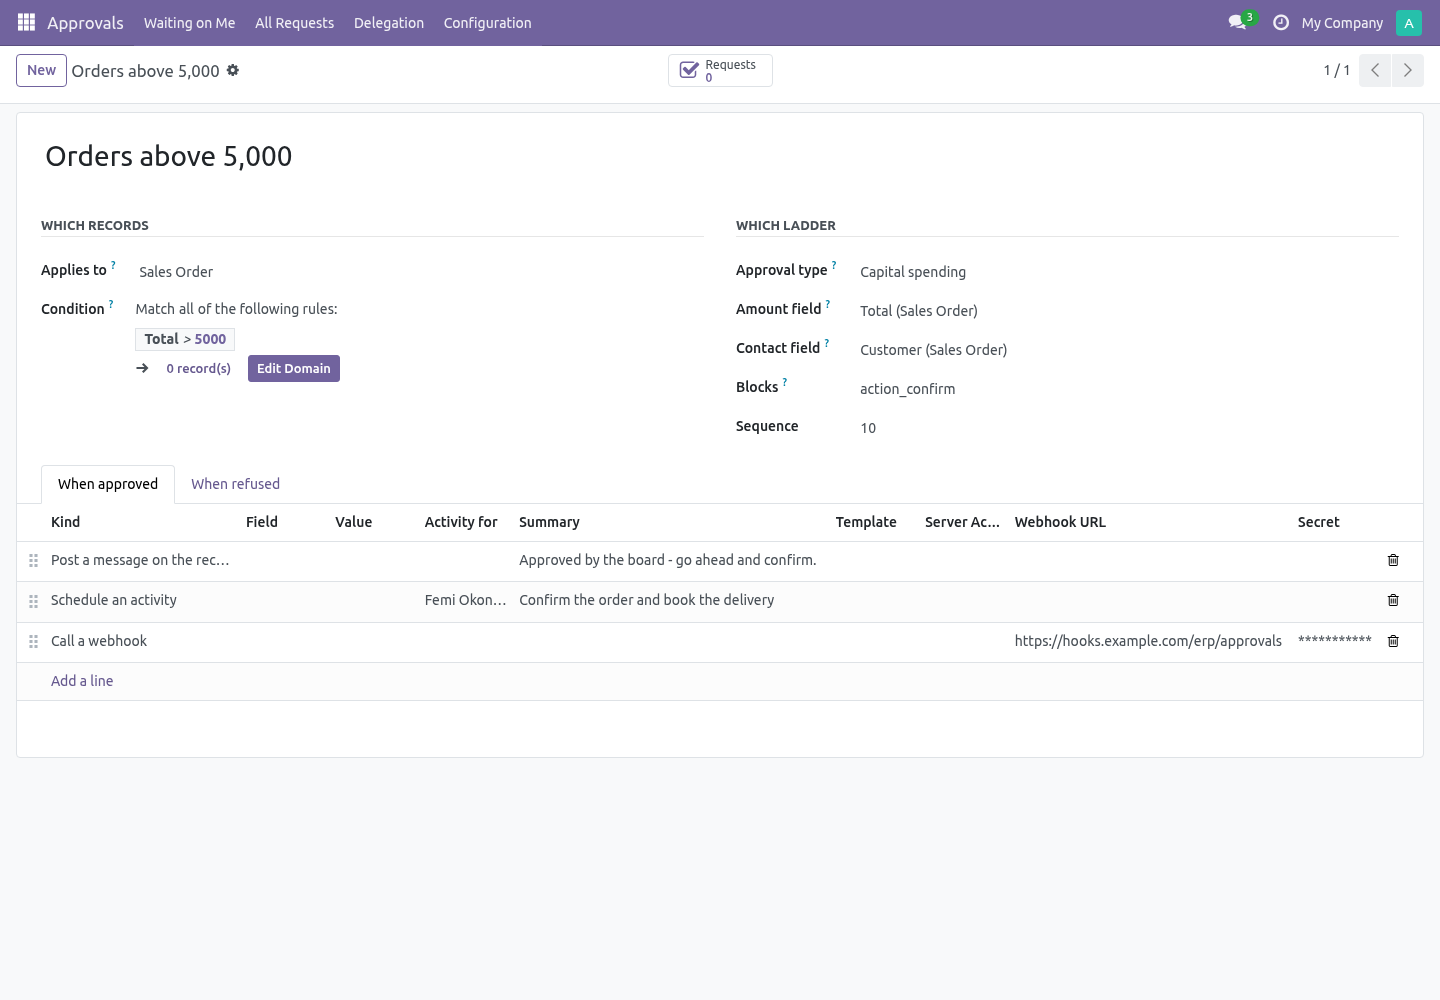
Task: Open the All Requests menu
Action: pos(295,23)
